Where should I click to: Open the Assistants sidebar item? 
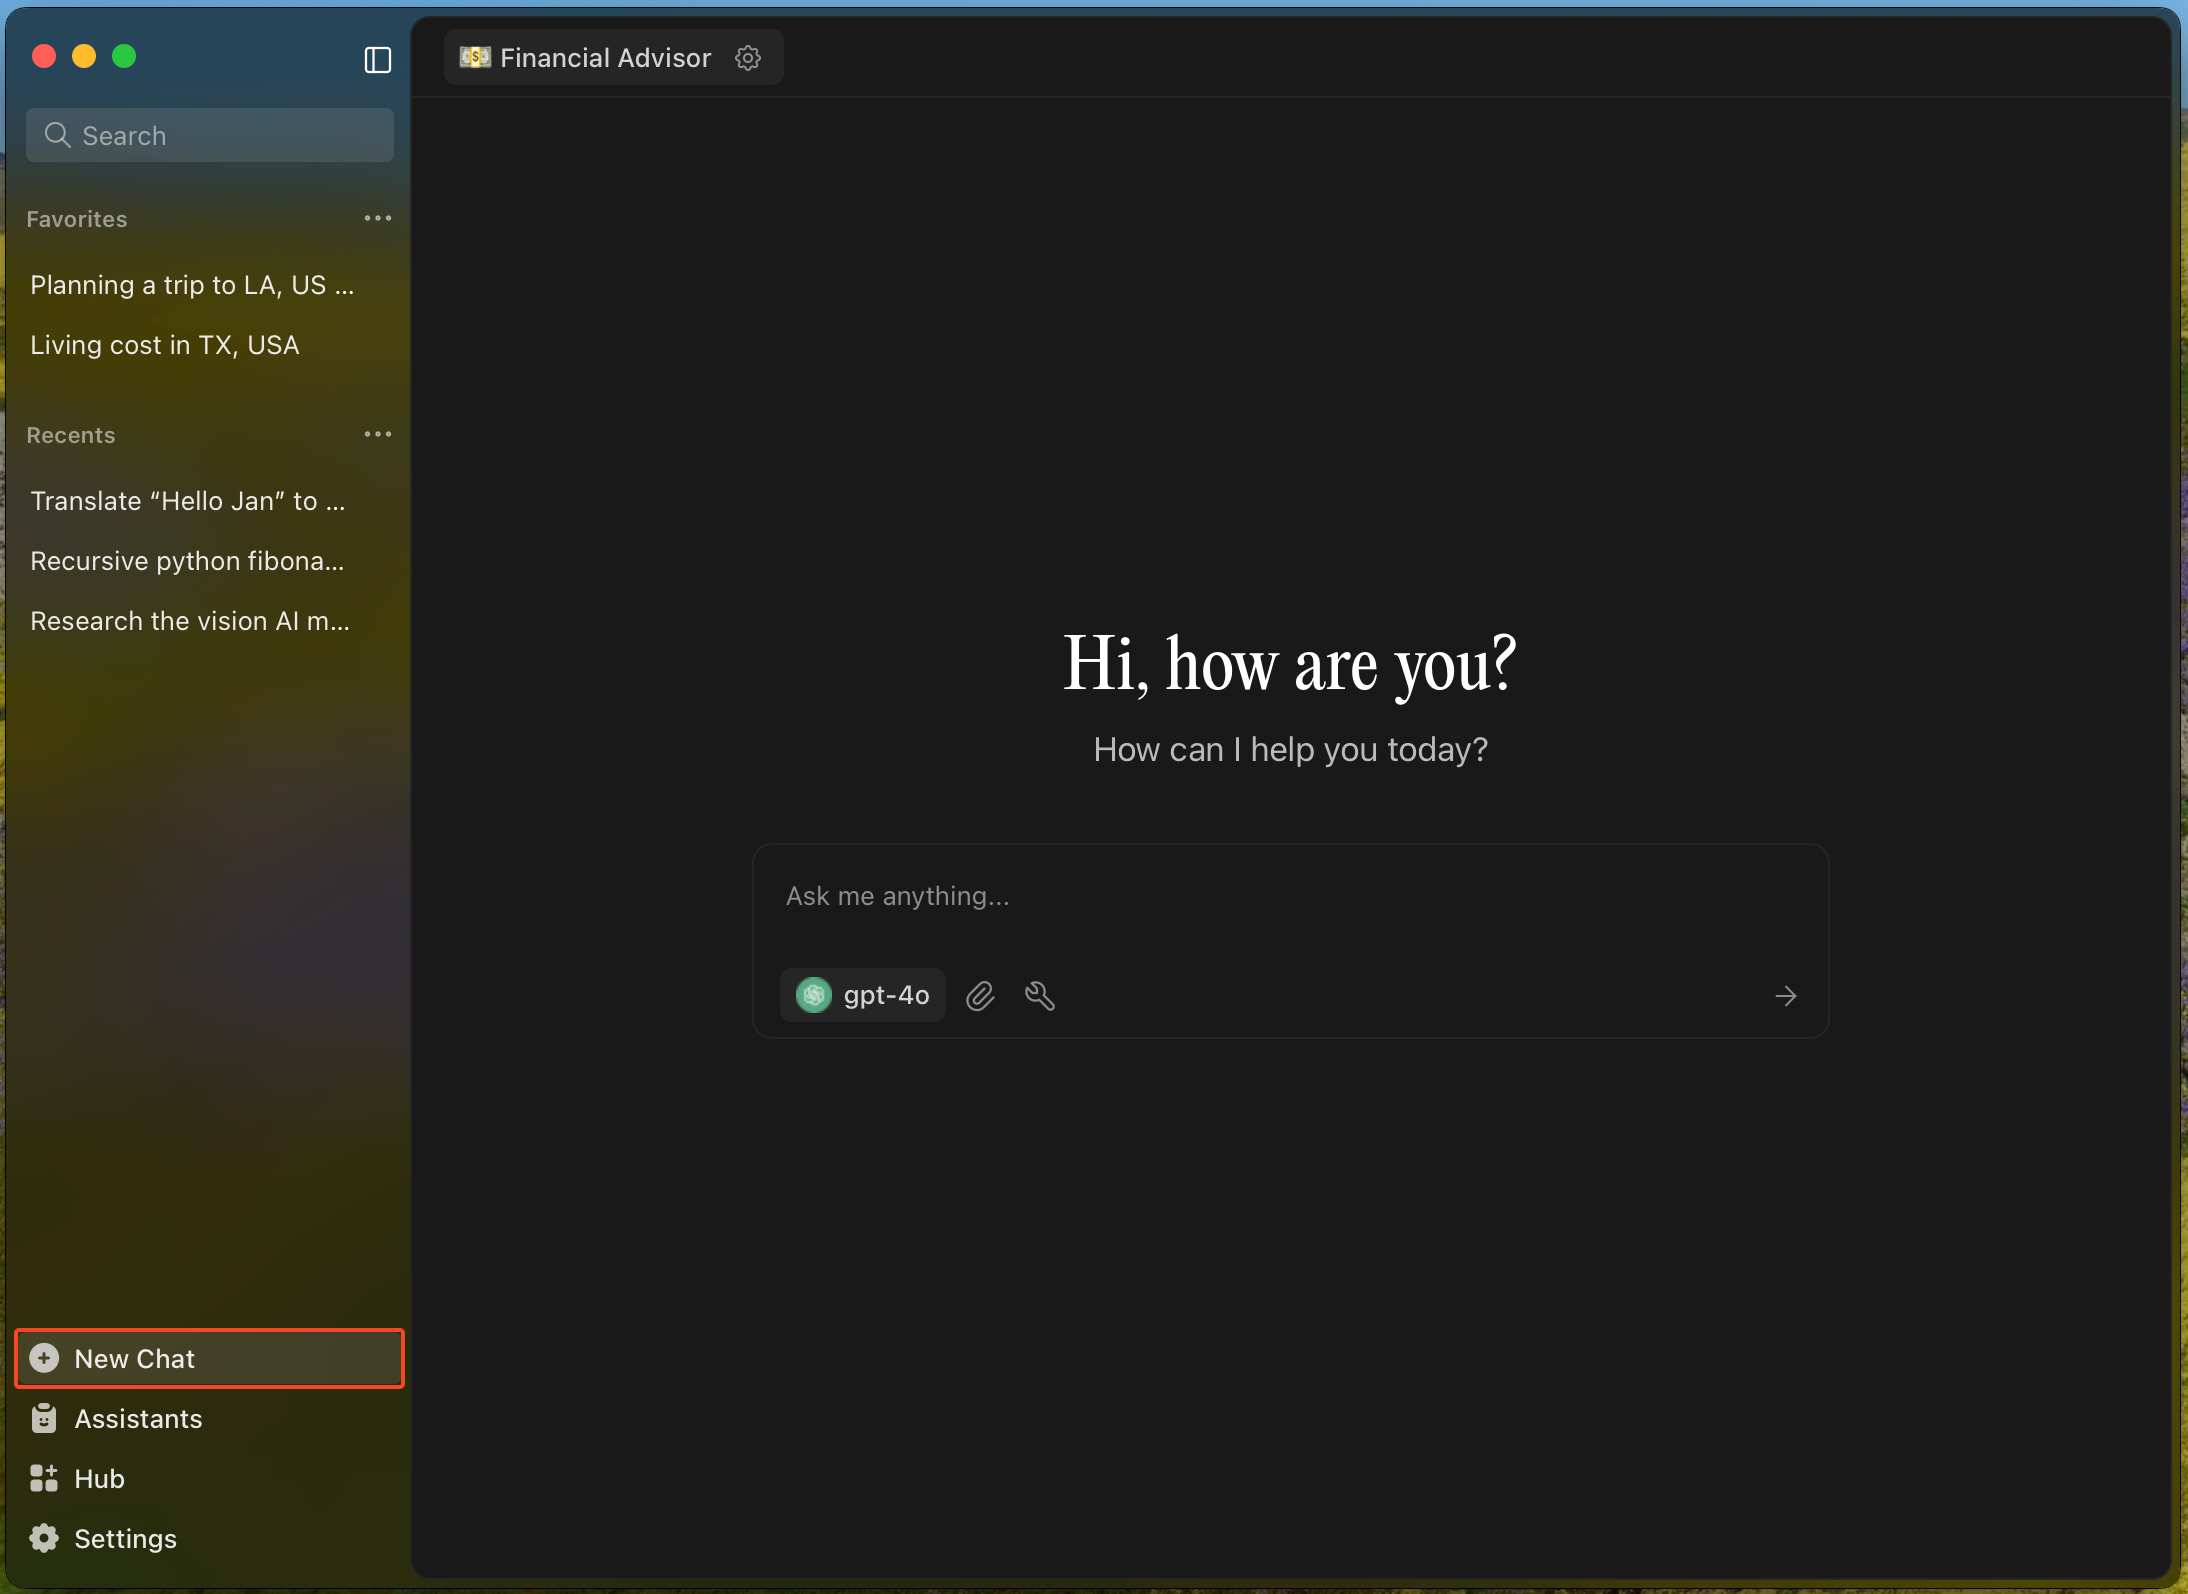(x=138, y=1418)
